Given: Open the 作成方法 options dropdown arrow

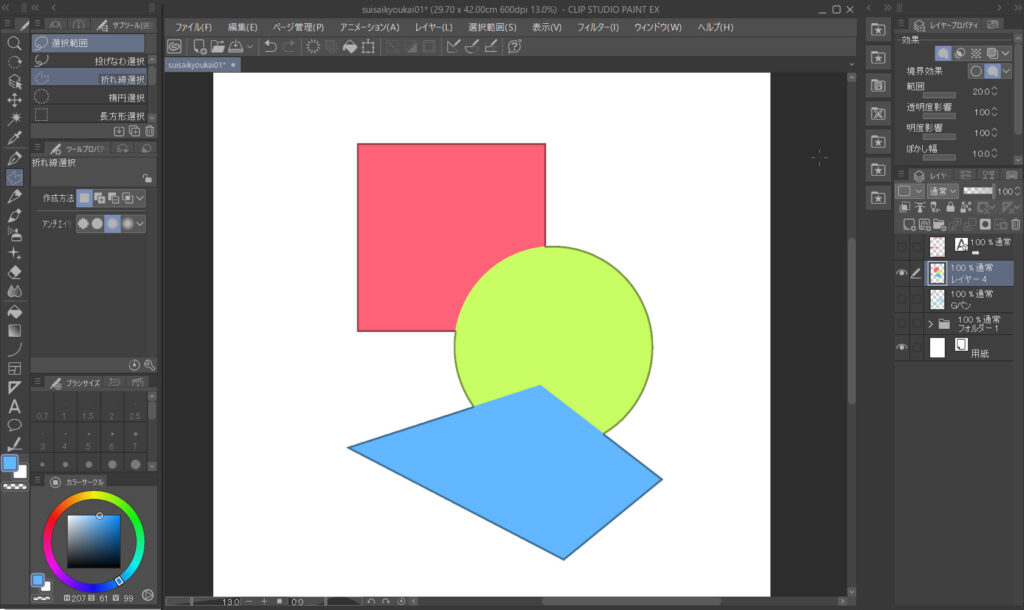Looking at the screenshot, I should pos(140,198).
